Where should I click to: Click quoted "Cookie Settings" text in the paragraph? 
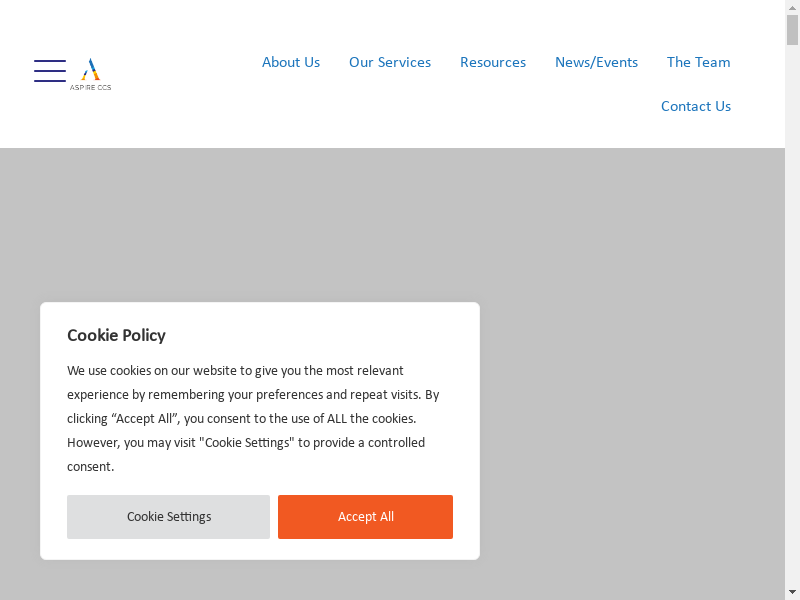click(246, 443)
